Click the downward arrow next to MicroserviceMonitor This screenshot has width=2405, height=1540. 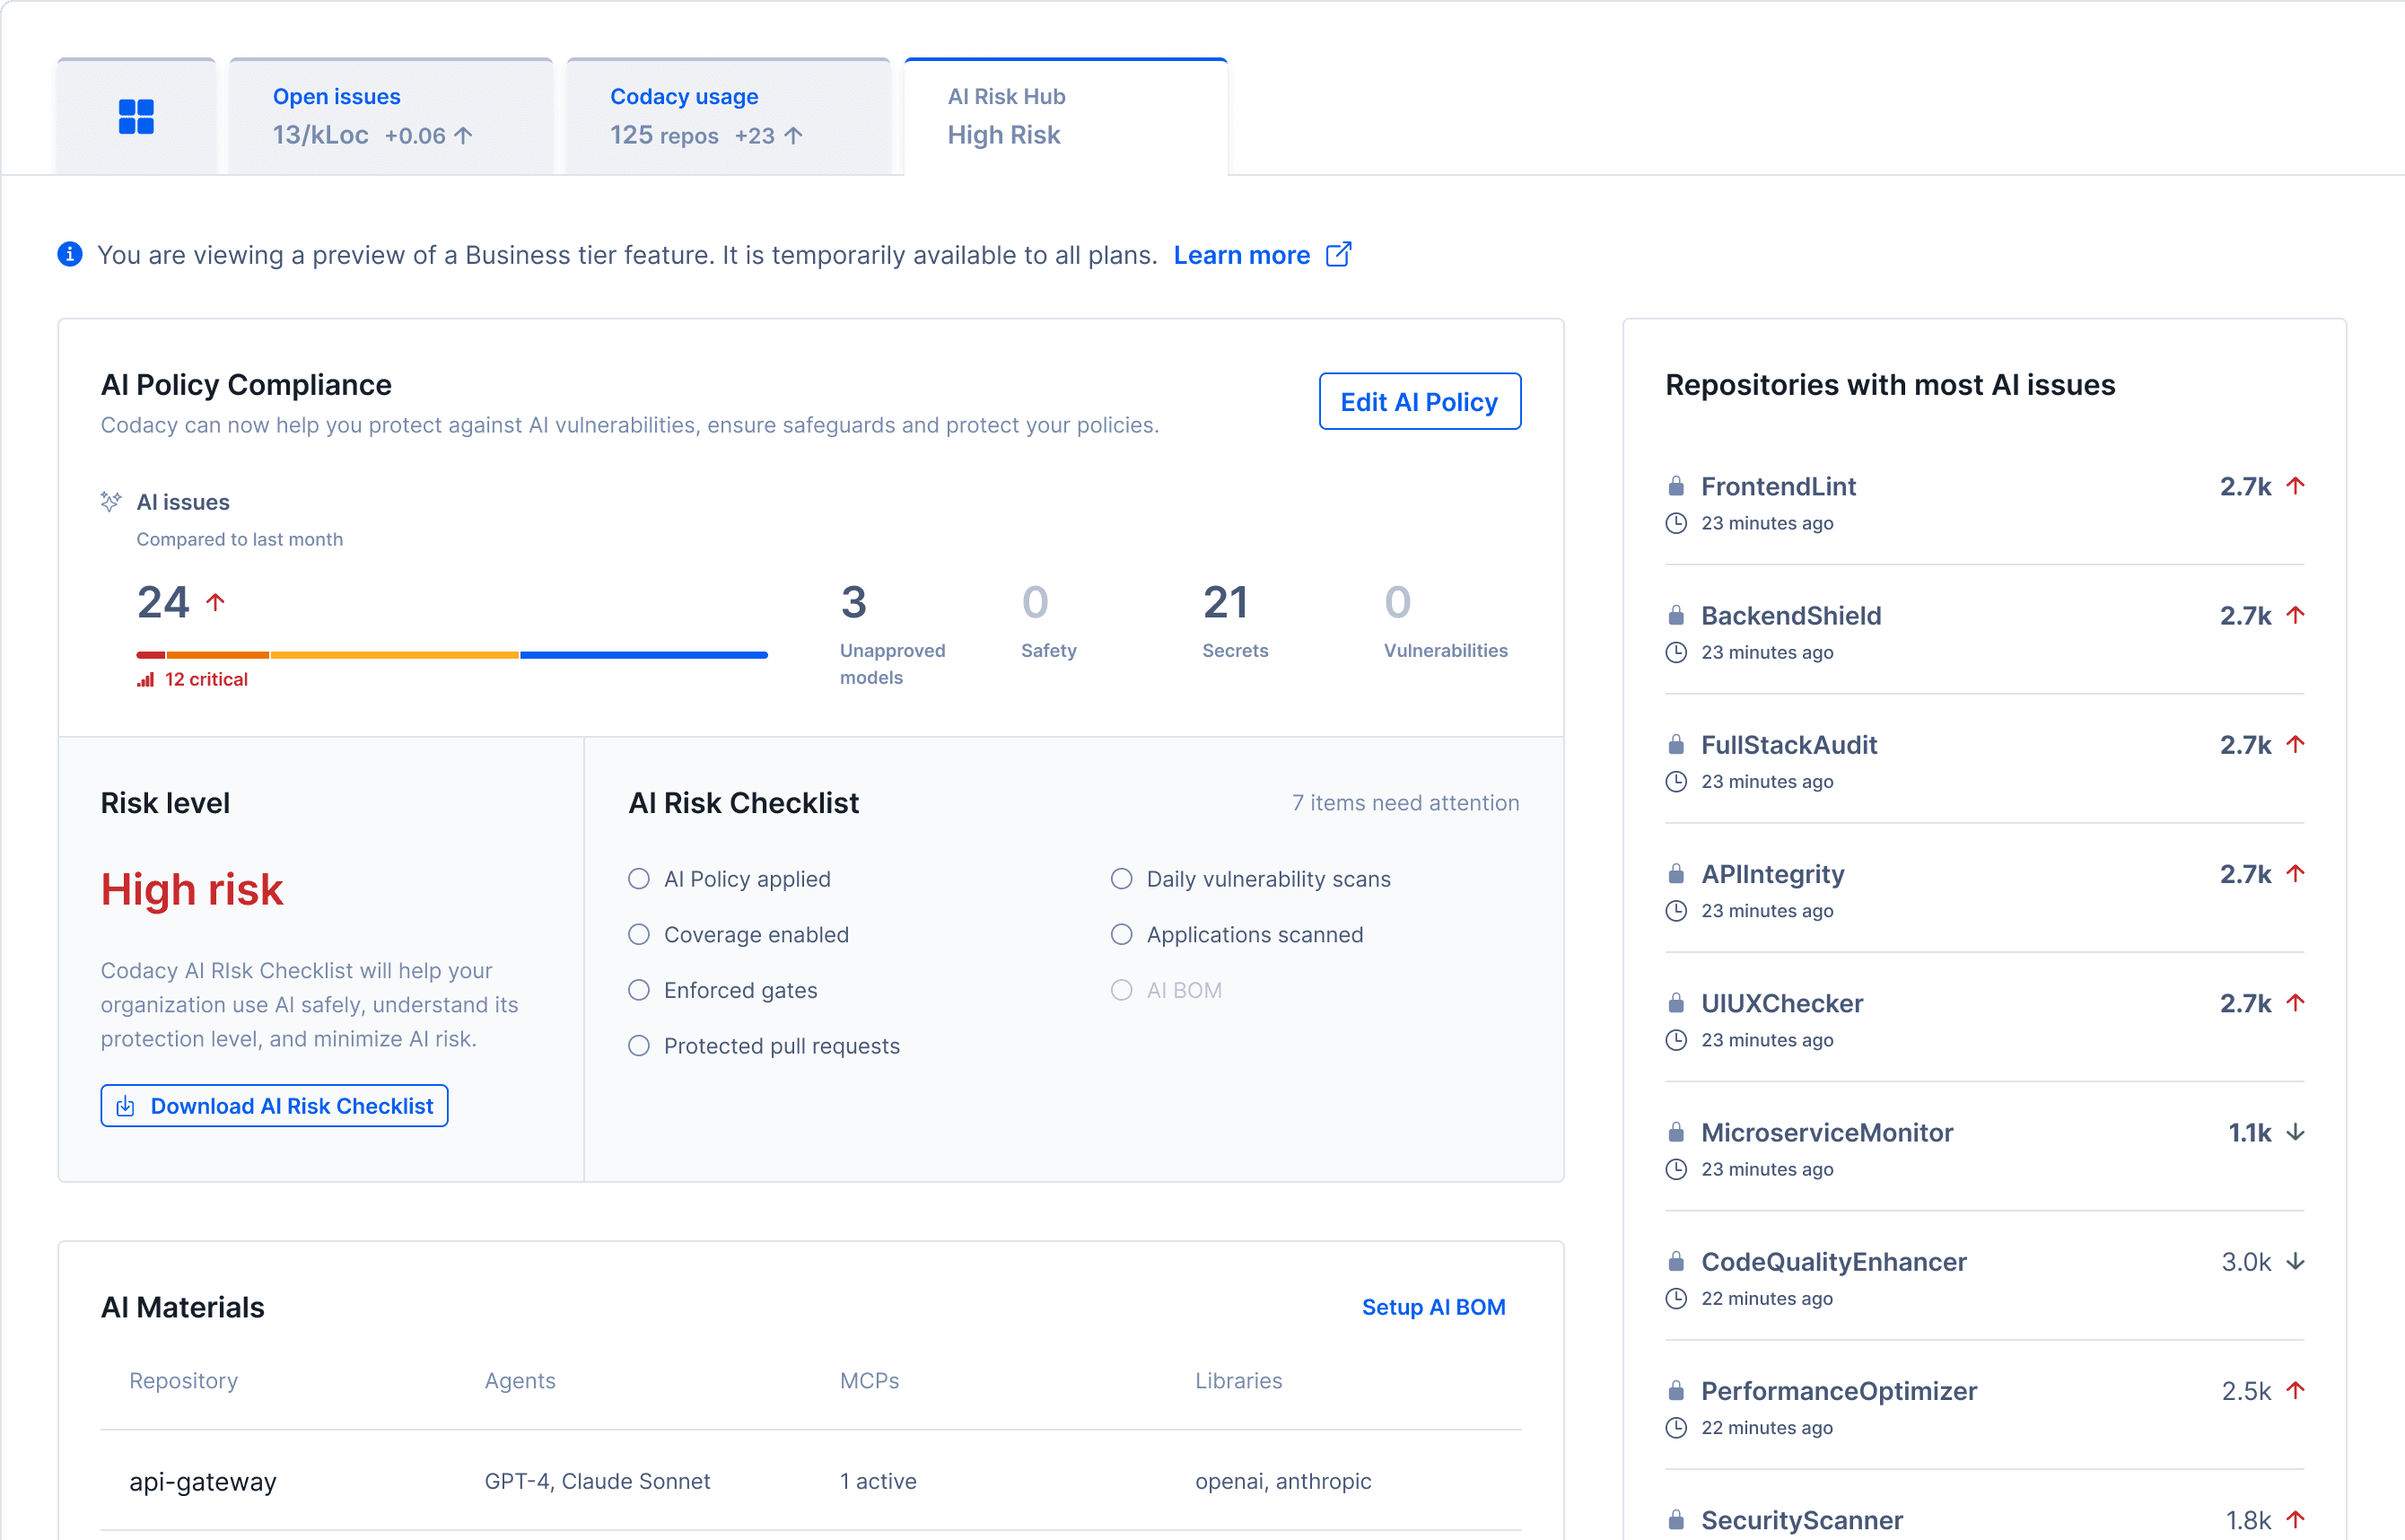point(2295,1132)
